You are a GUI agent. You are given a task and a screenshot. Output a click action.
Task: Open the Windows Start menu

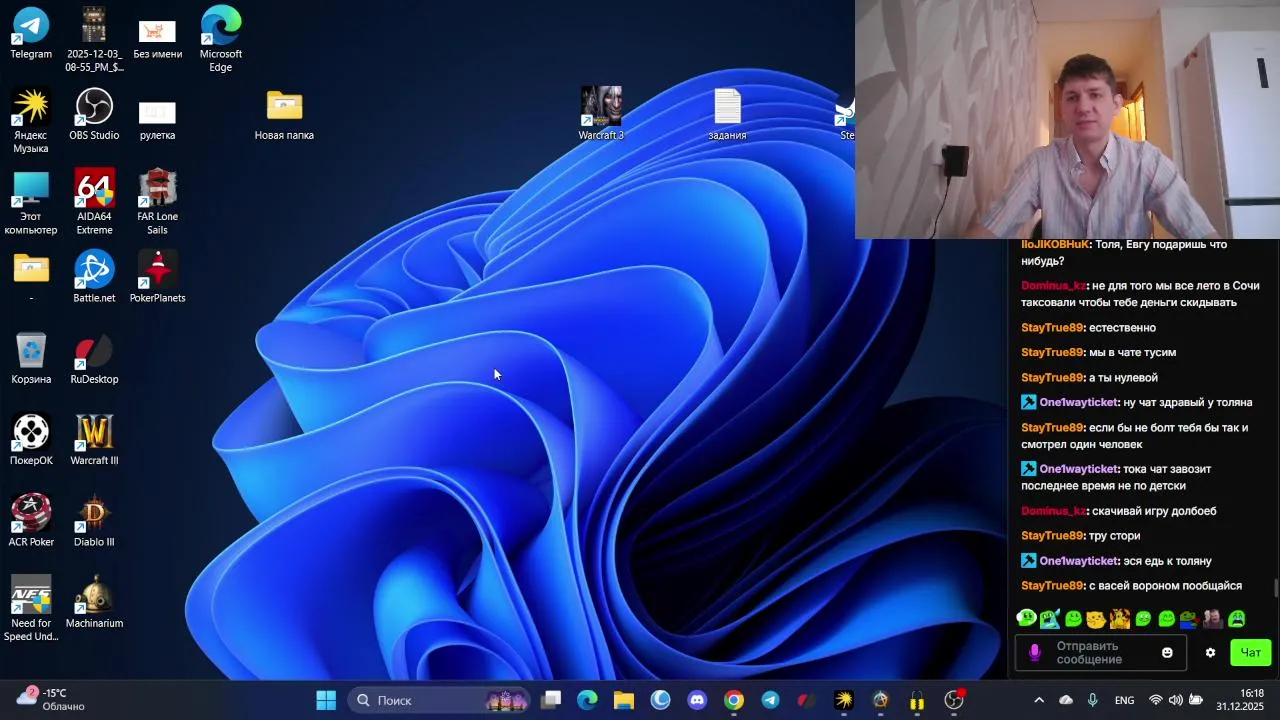click(326, 700)
